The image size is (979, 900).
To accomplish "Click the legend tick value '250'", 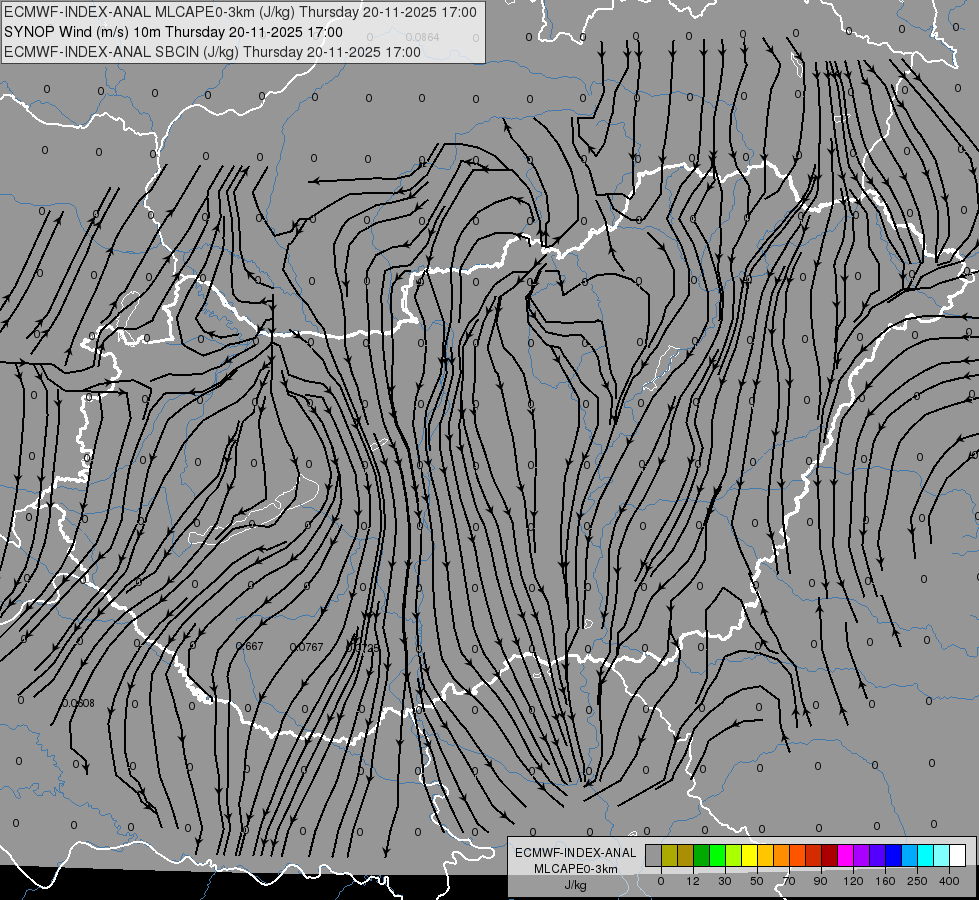I will coord(917,881).
